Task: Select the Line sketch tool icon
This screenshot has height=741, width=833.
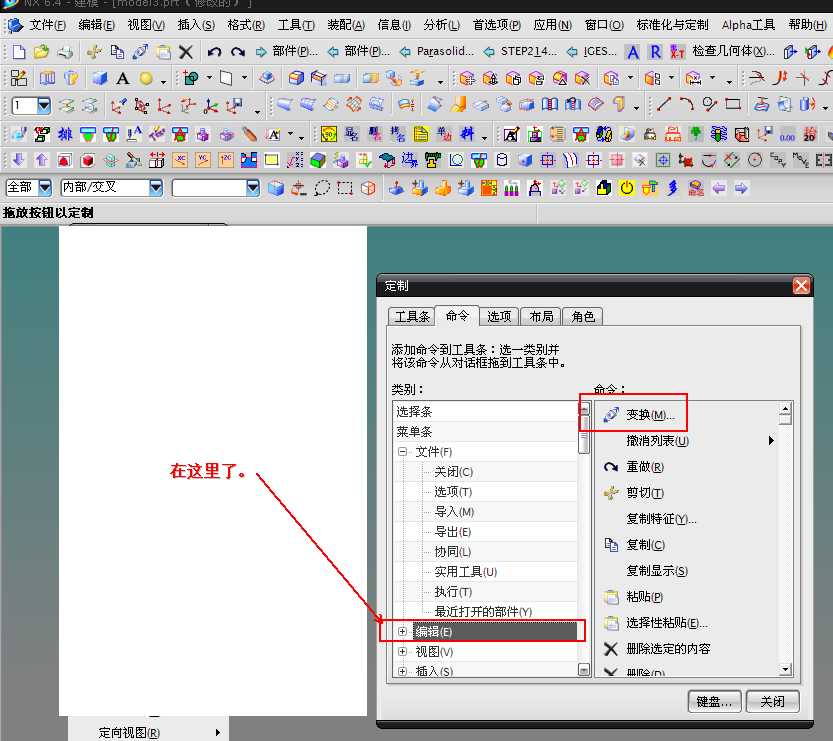Action: point(664,104)
